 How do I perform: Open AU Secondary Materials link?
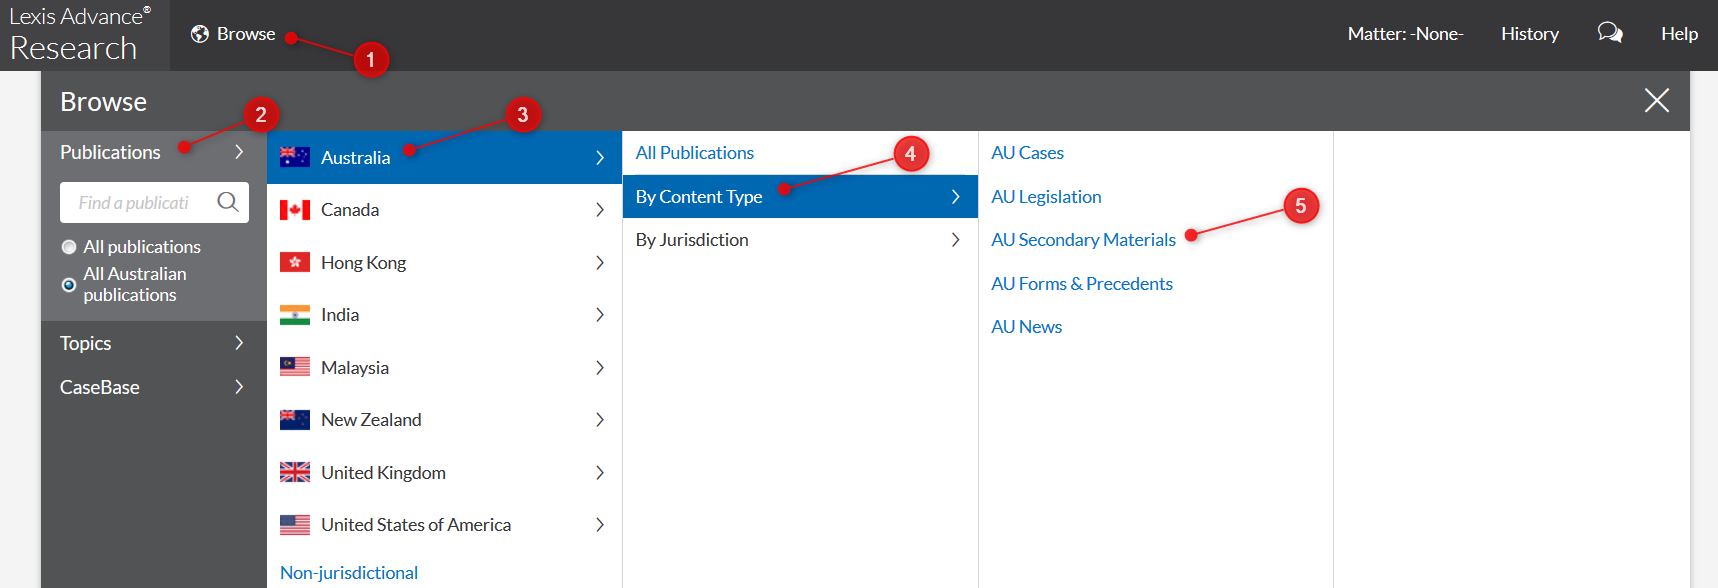click(1083, 240)
